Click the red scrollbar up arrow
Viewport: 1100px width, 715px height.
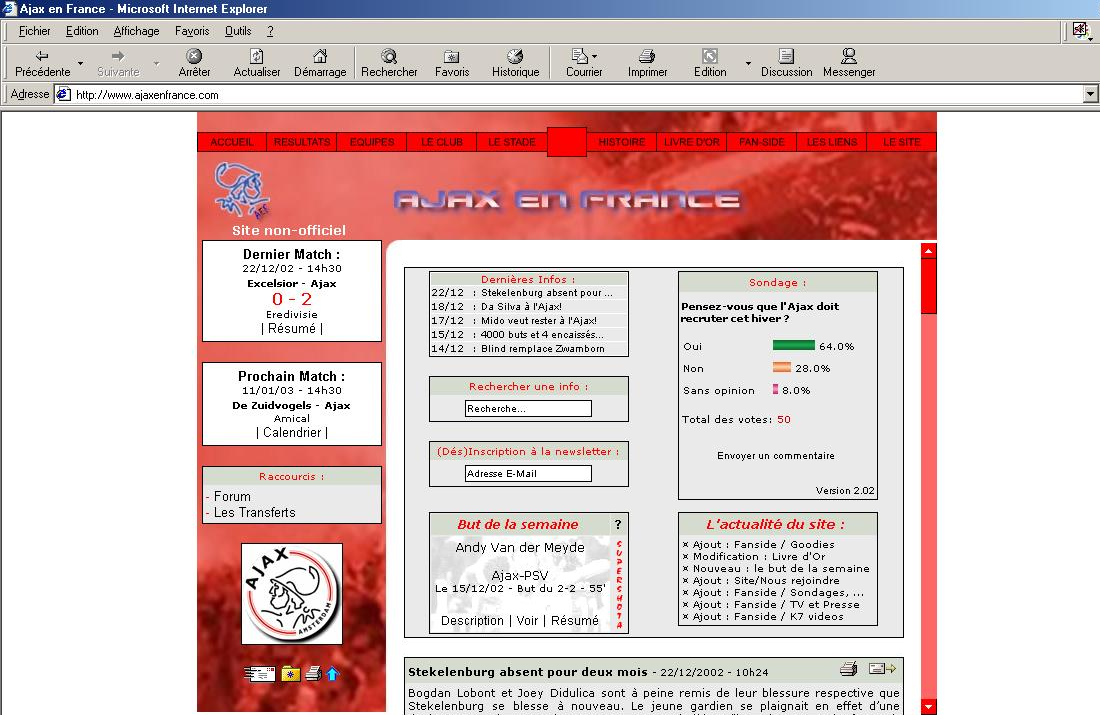pos(929,250)
